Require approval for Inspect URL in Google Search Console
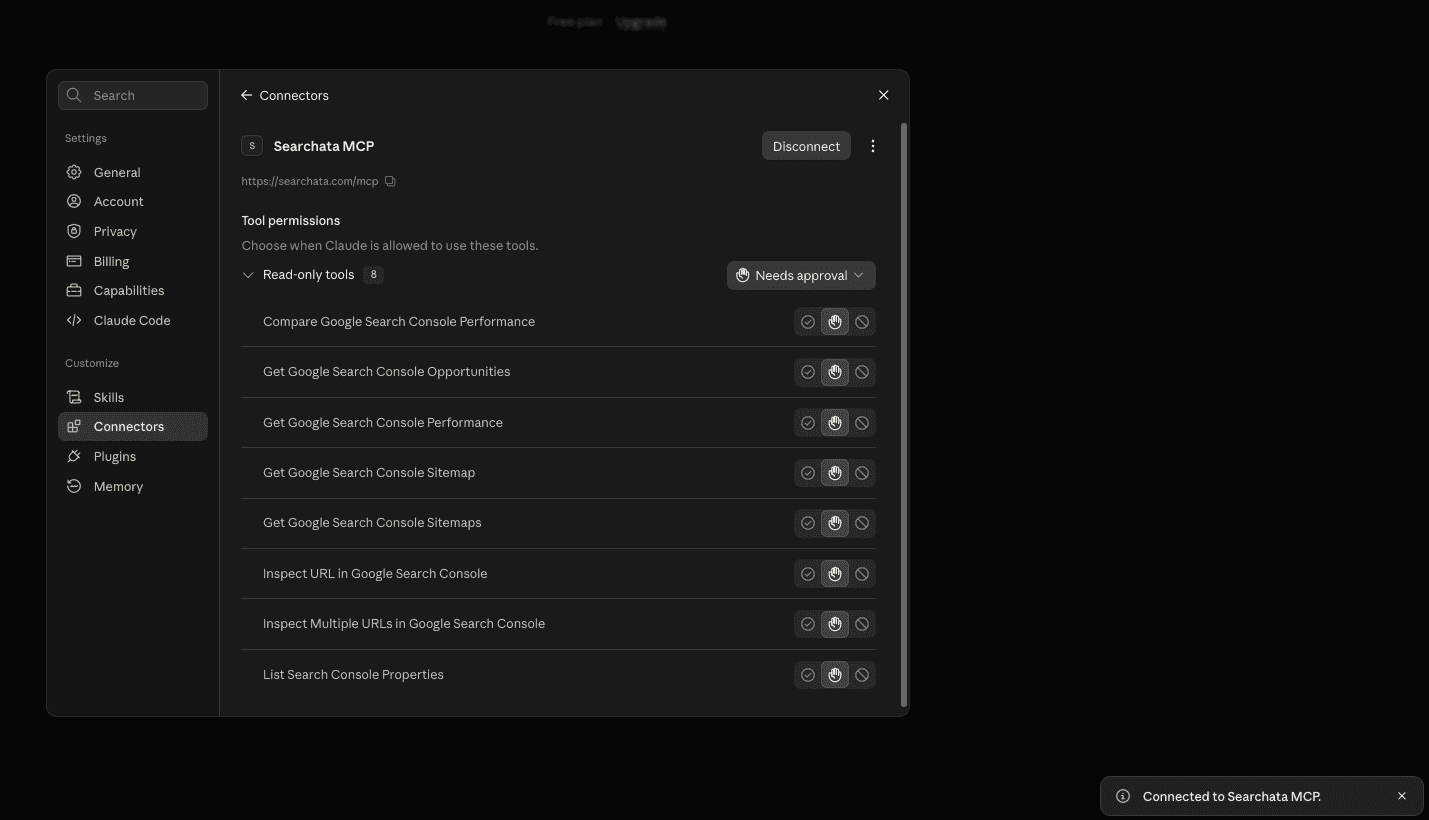This screenshot has height=820, width=1429. (835, 574)
